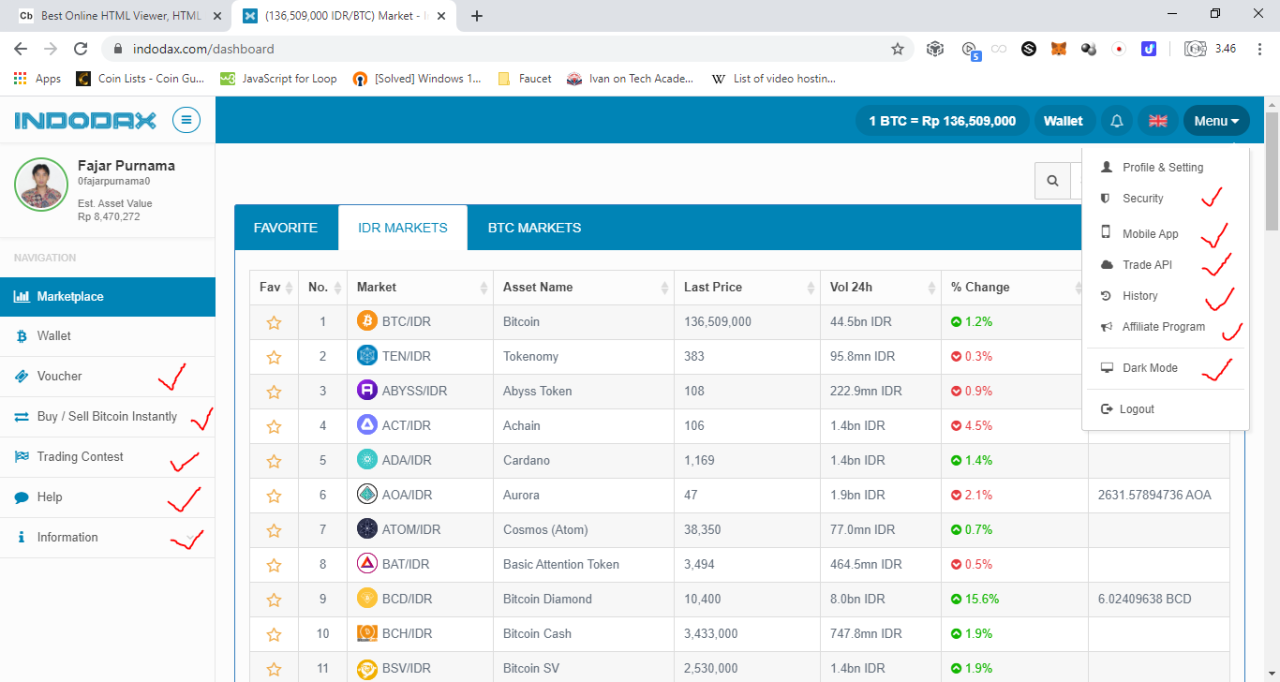The width and height of the screenshot is (1280, 682).
Task: Bookmark page with star icon
Action: pos(897,49)
